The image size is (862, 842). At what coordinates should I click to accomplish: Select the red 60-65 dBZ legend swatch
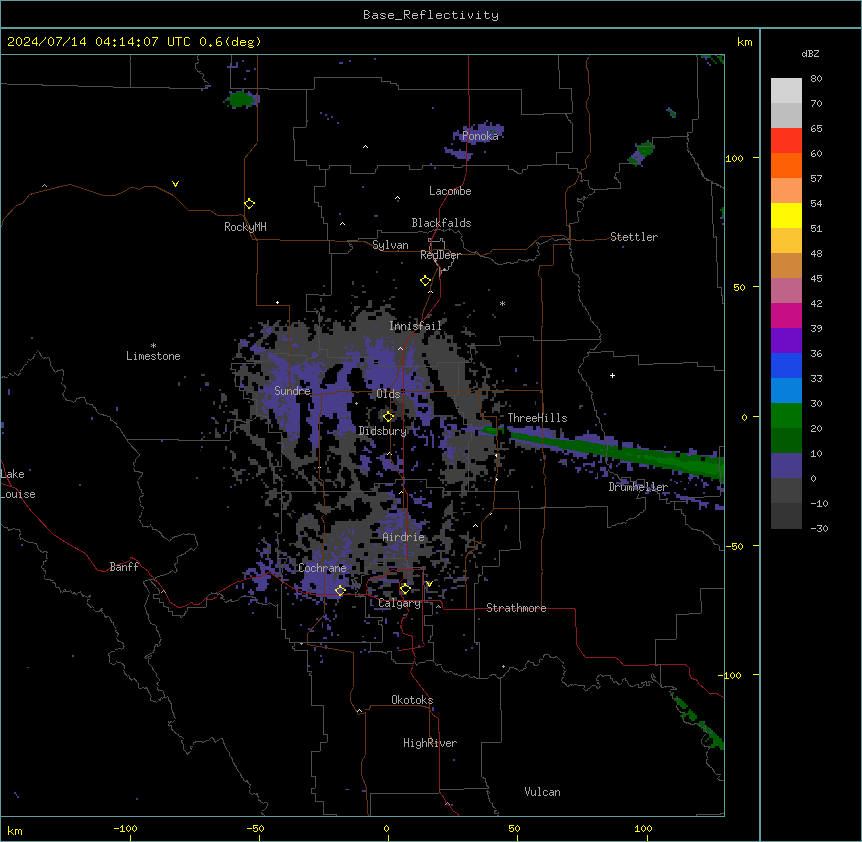click(786, 141)
